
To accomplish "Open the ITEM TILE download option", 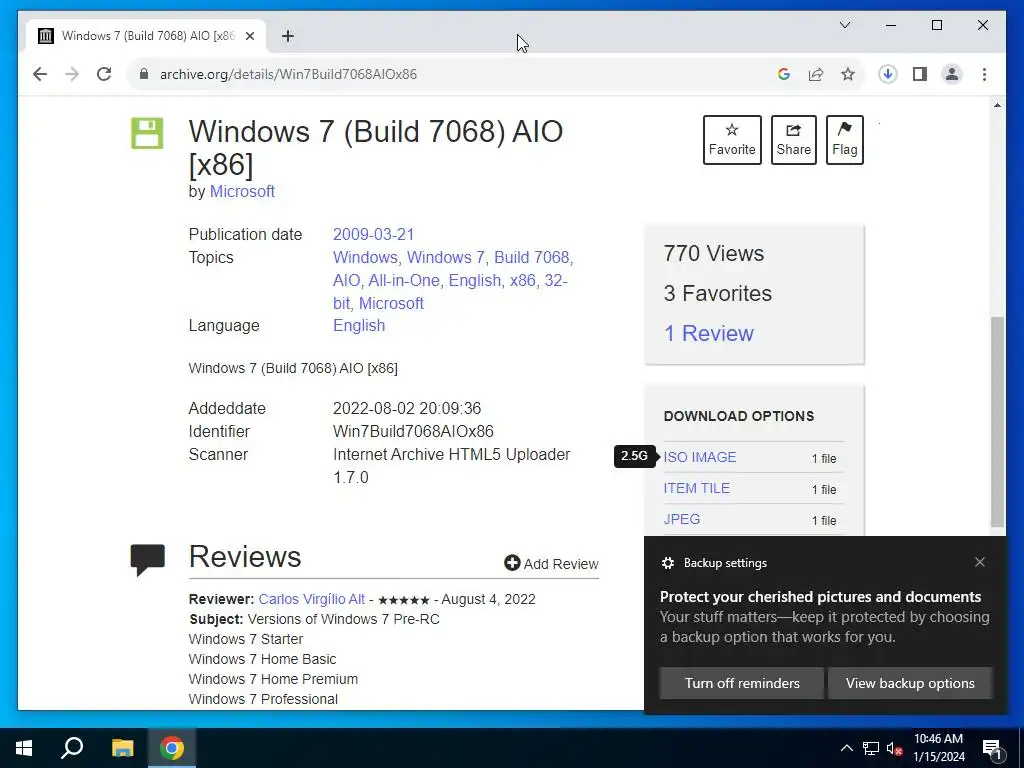I will pyautogui.click(x=696, y=488).
